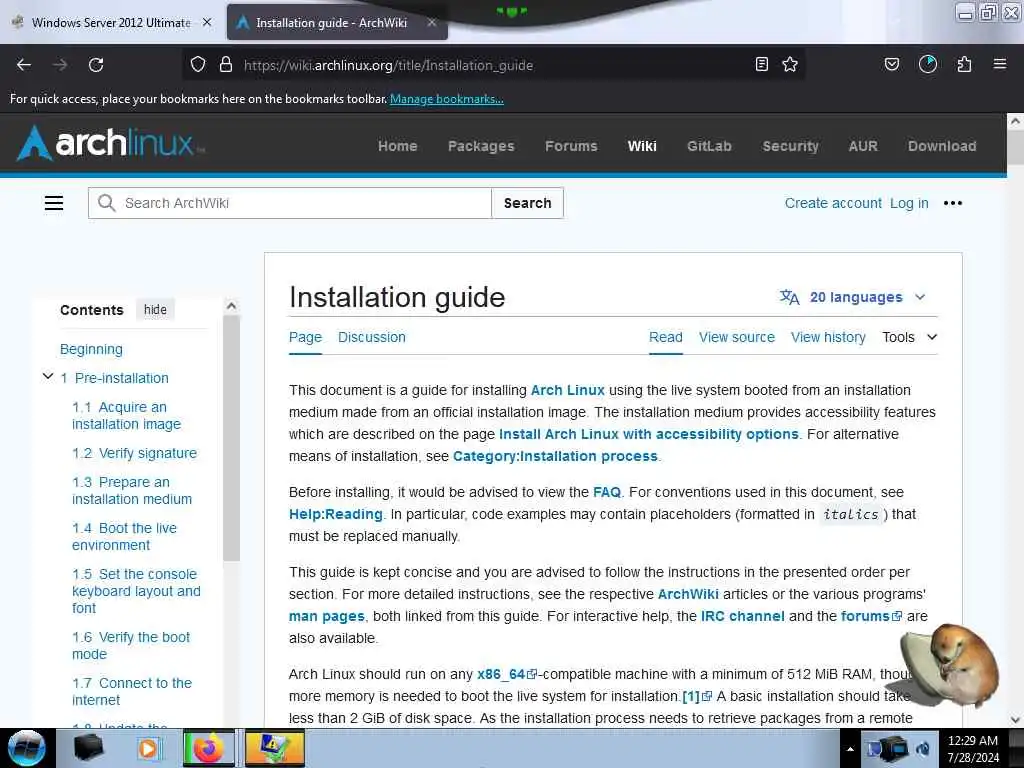Click the Create account link
Viewport: 1024px width, 768px height.
(x=833, y=203)
